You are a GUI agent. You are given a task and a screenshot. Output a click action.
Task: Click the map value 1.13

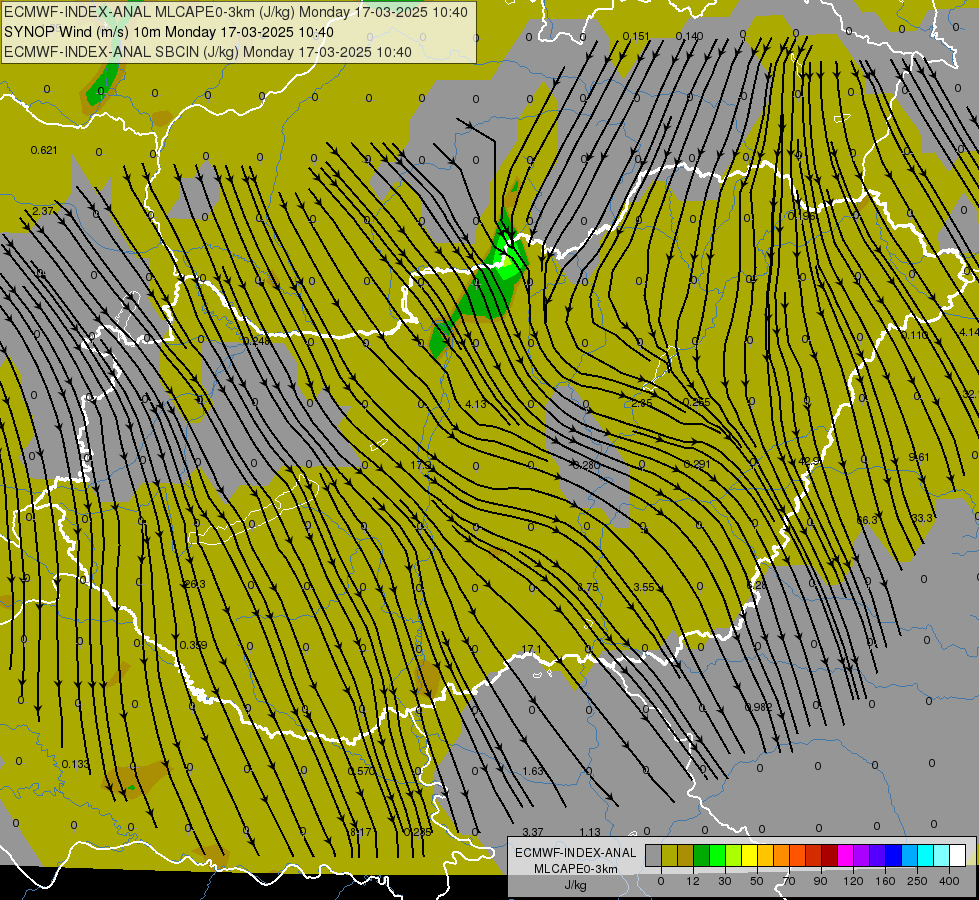point(590,832)
